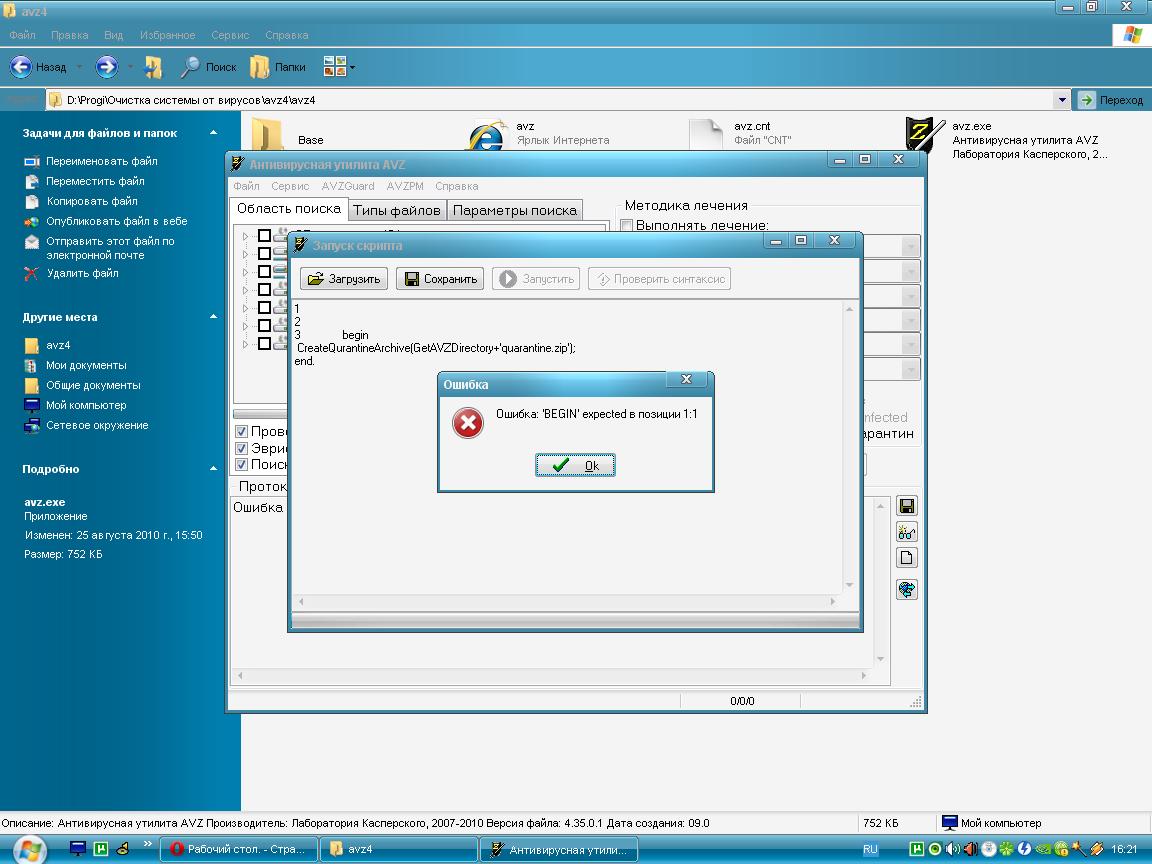Click the blank page clear-log icon in AVZ
The width and height of the screenshot is (1152, 864).
pos(907,558)
